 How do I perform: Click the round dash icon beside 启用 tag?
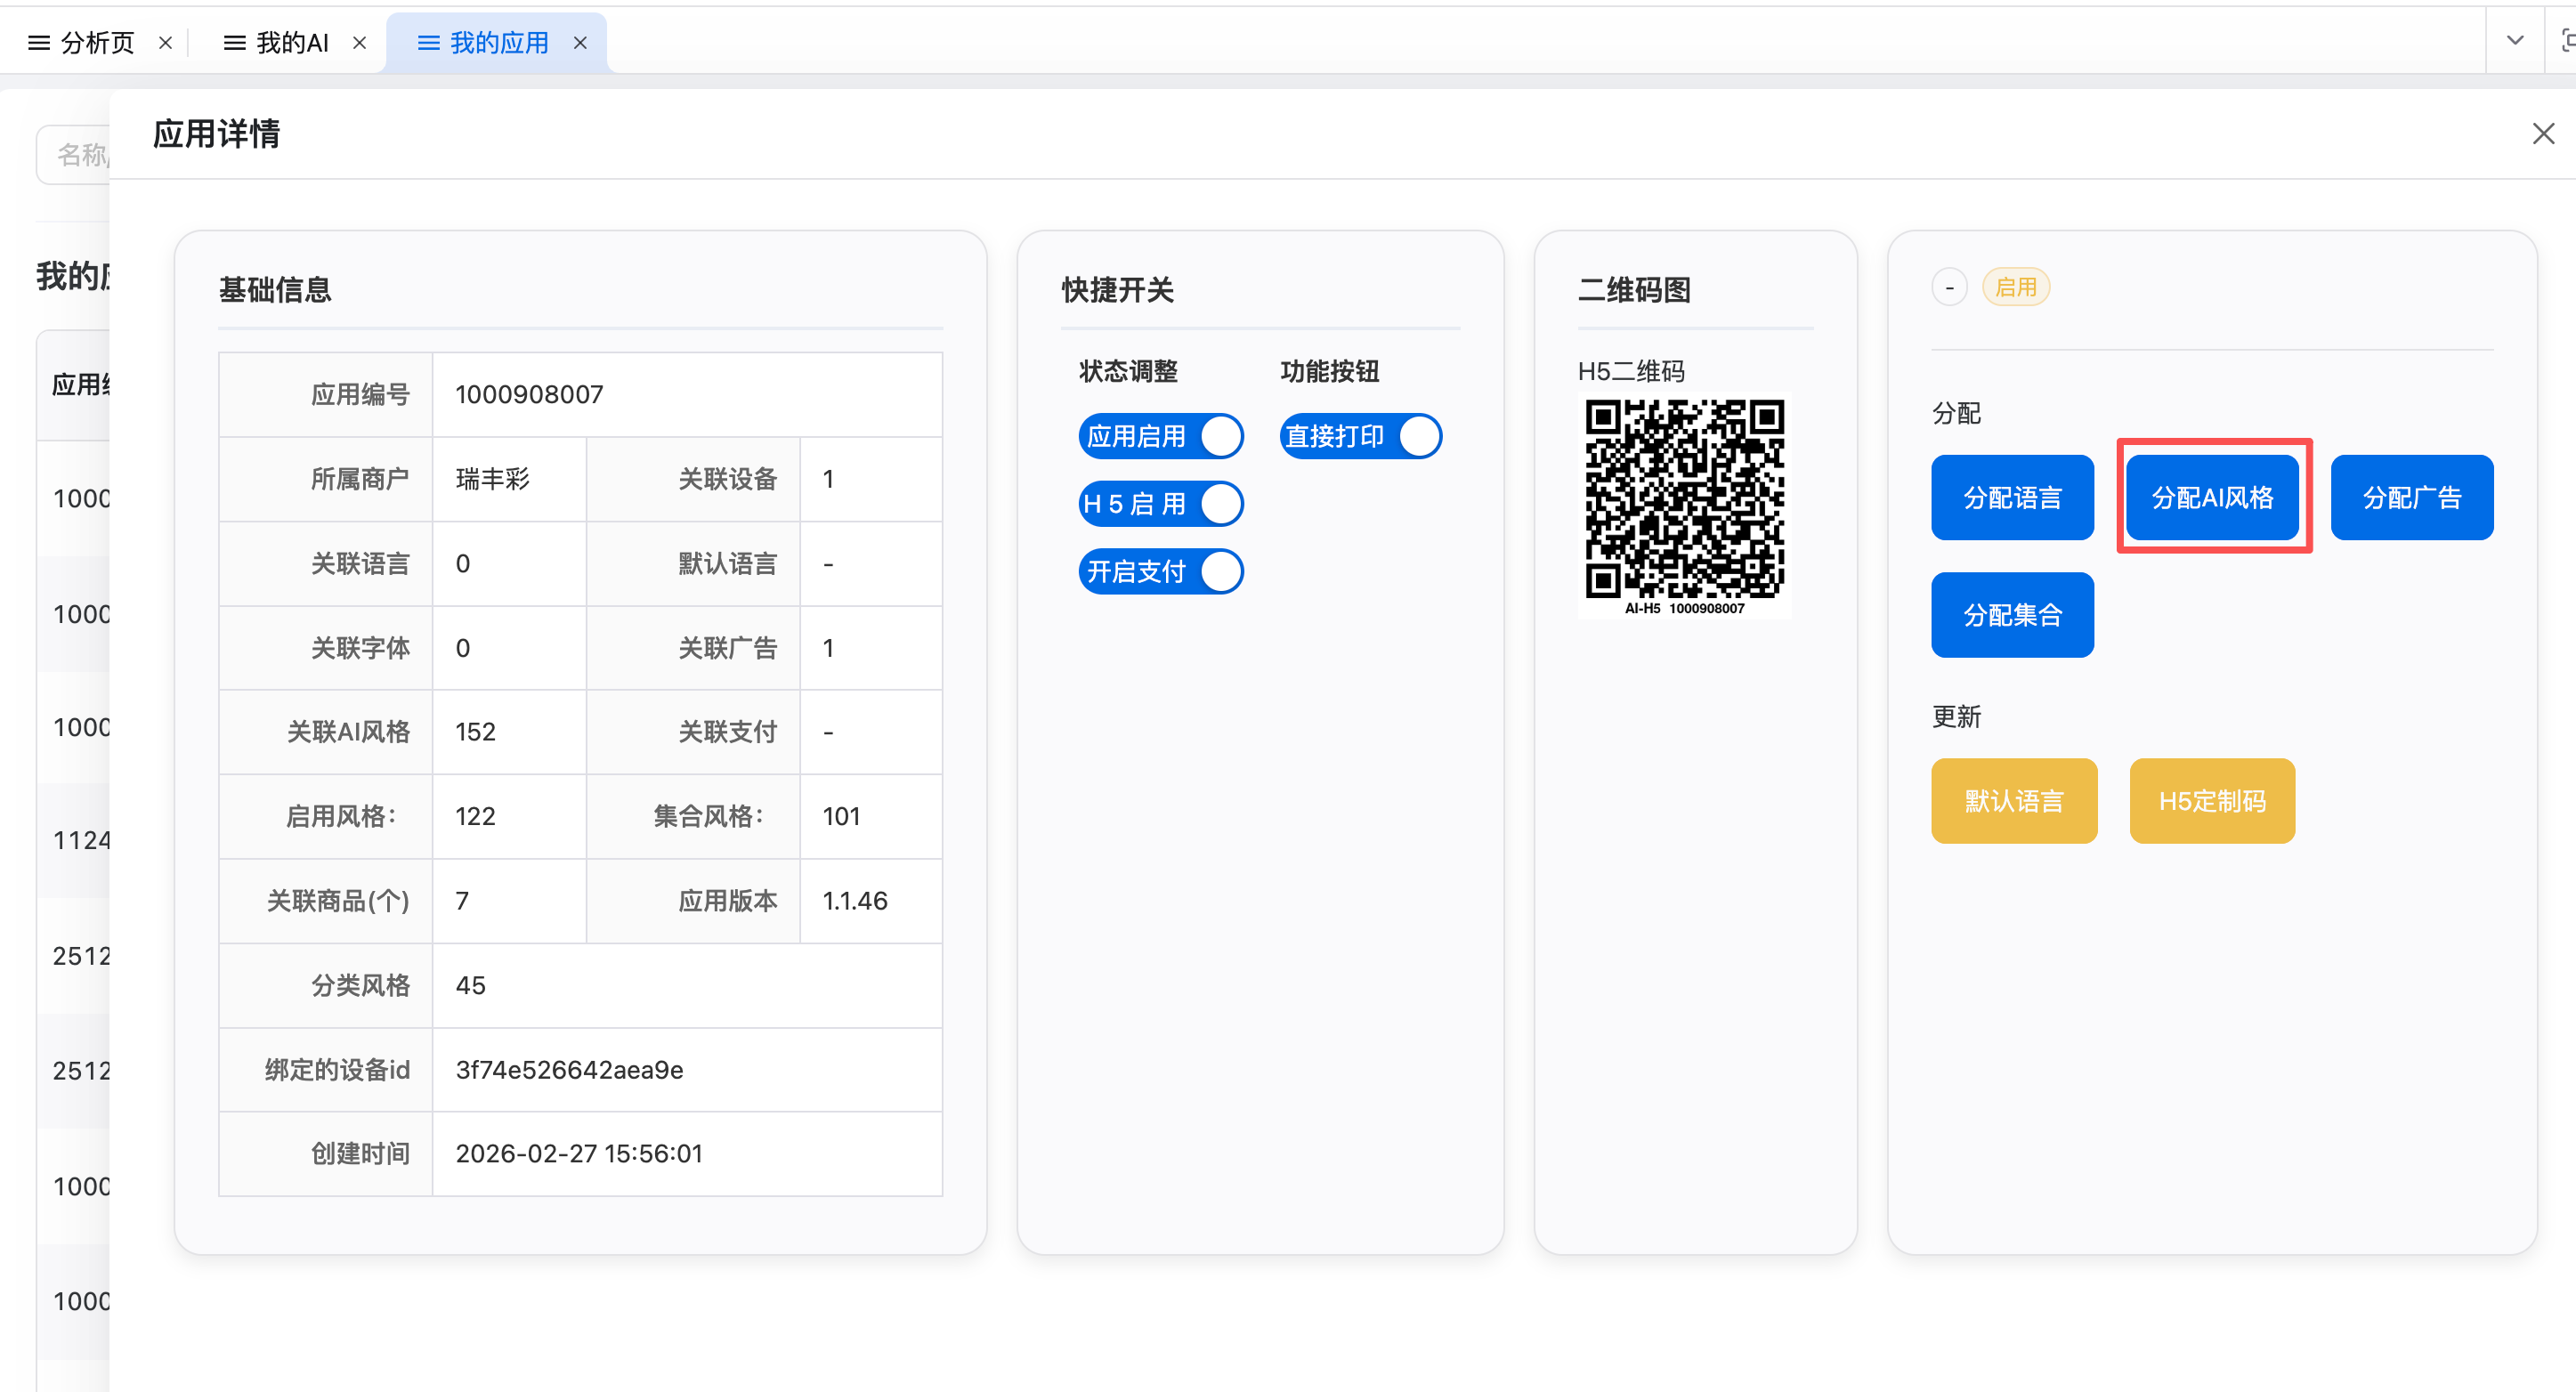[x=1949, y=288]
